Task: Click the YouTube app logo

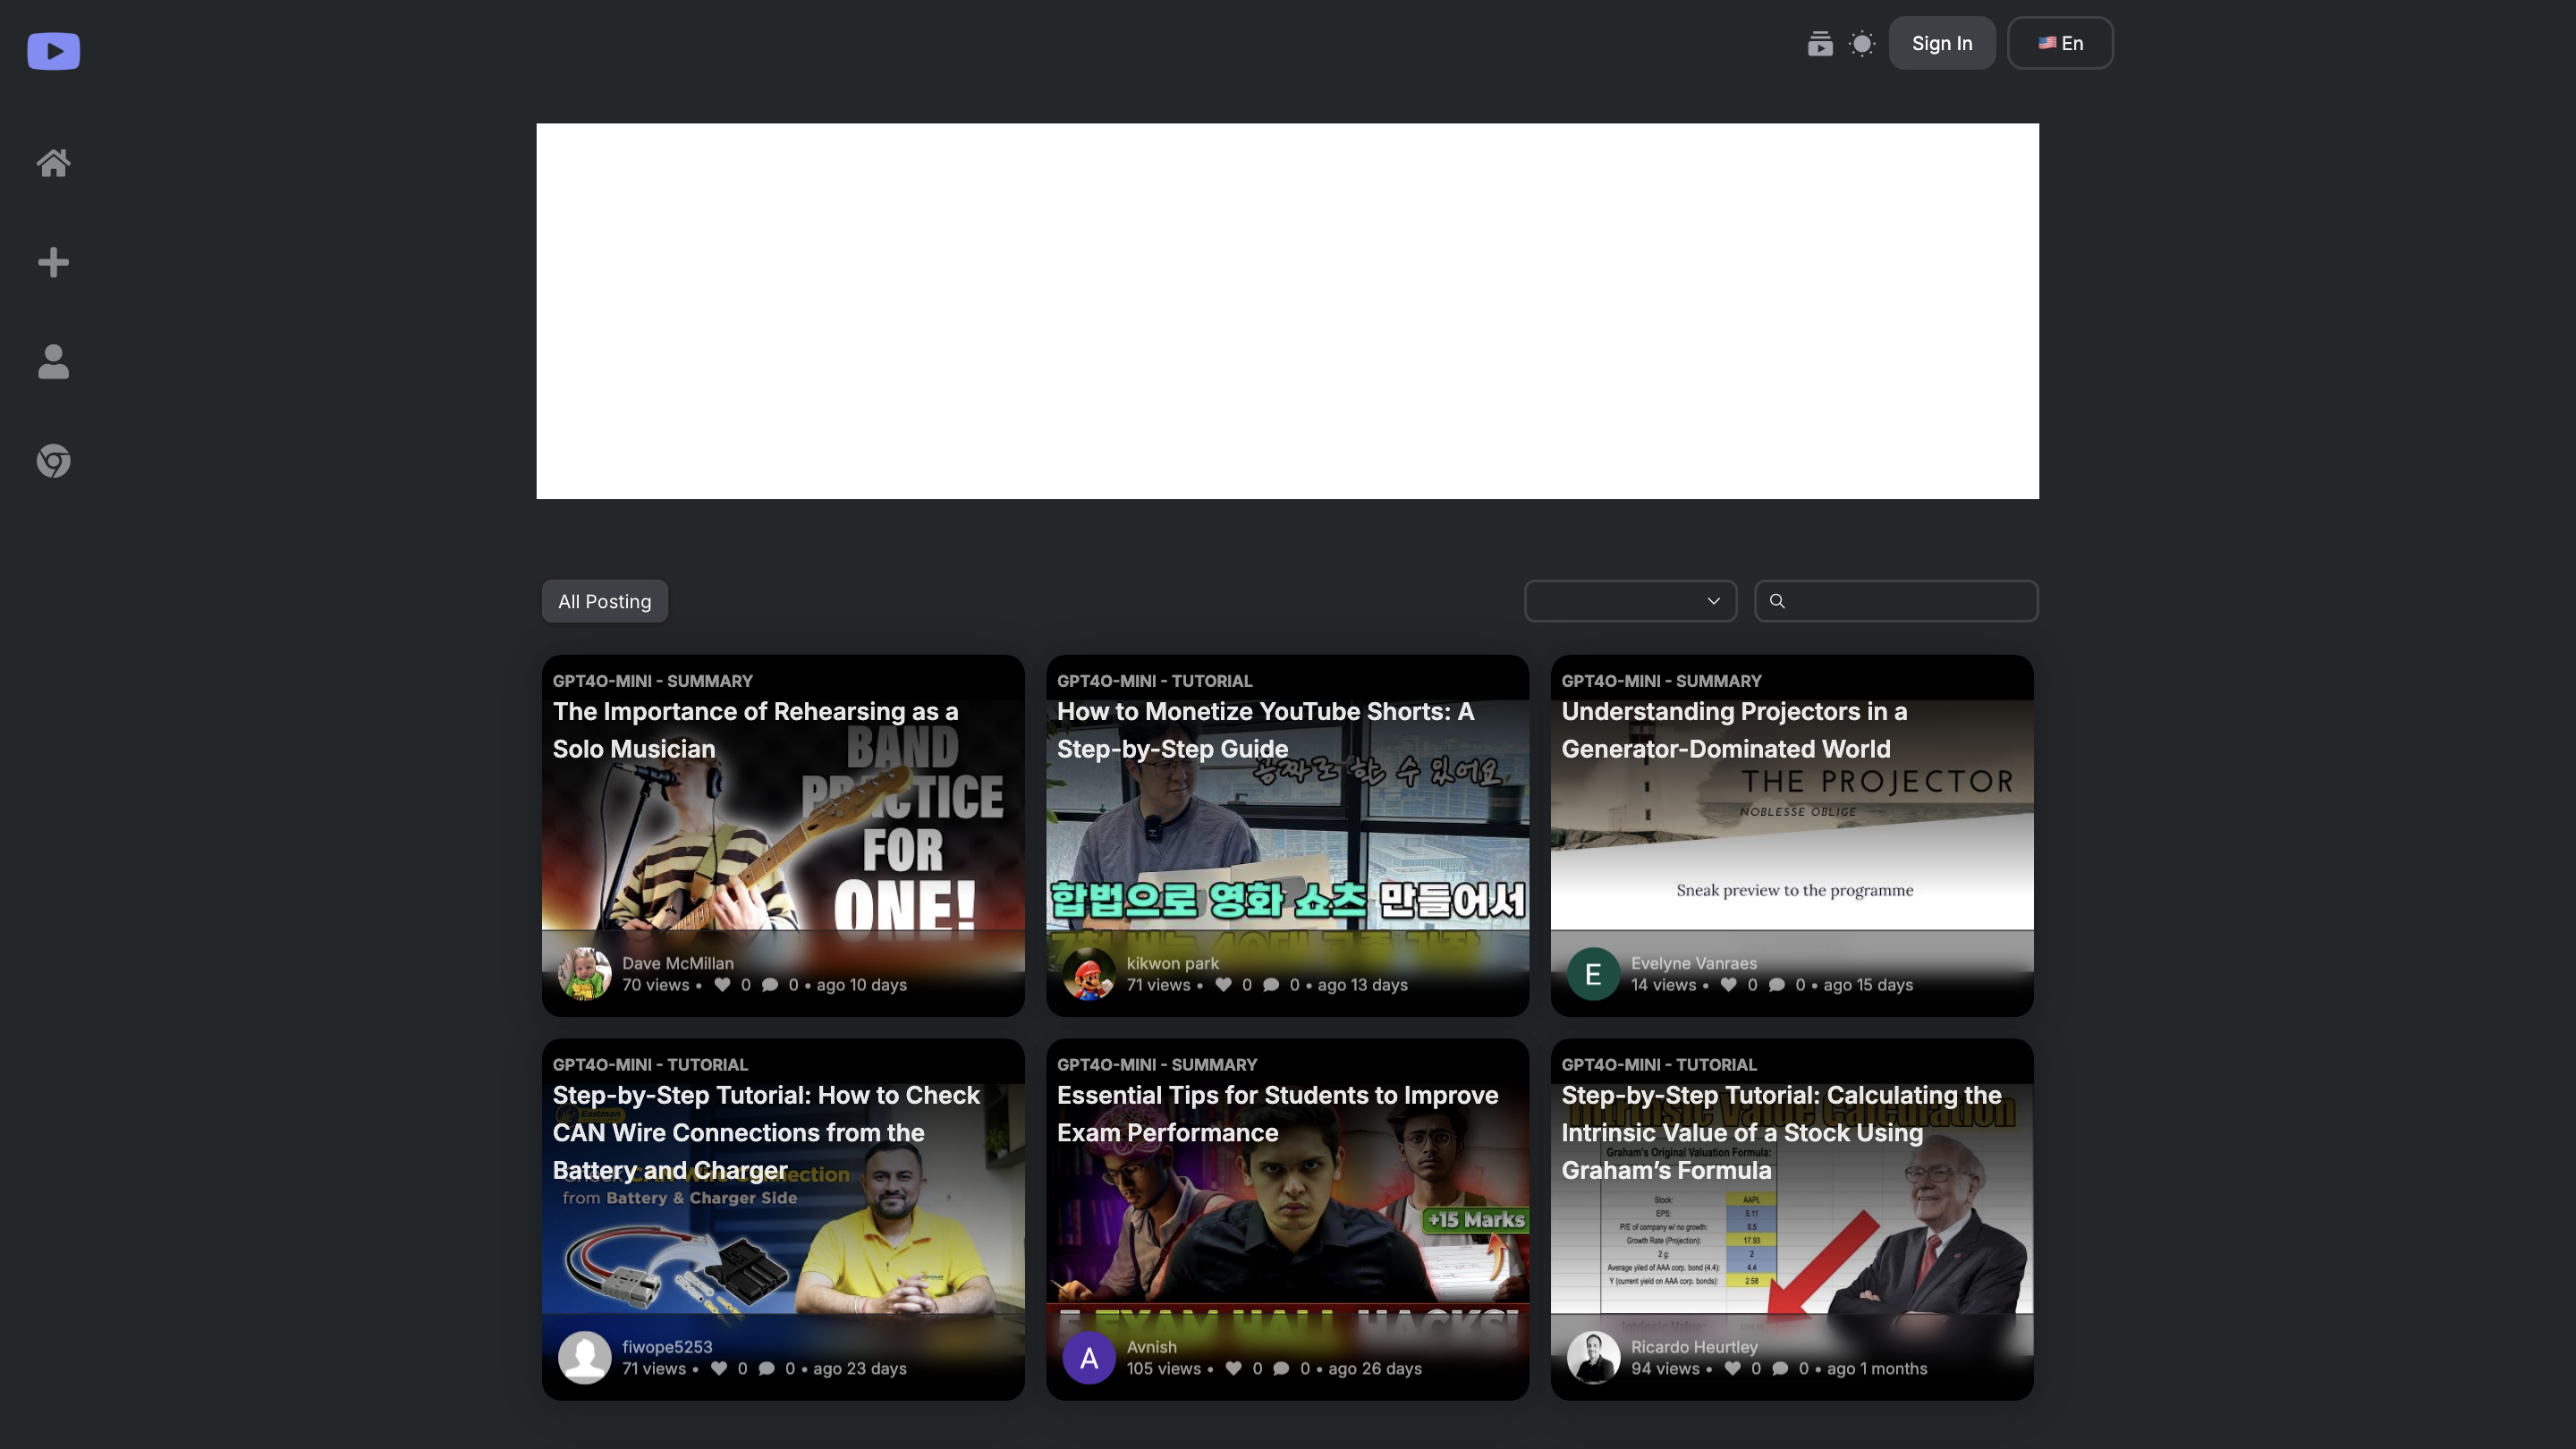Action: tap(53, 51)
